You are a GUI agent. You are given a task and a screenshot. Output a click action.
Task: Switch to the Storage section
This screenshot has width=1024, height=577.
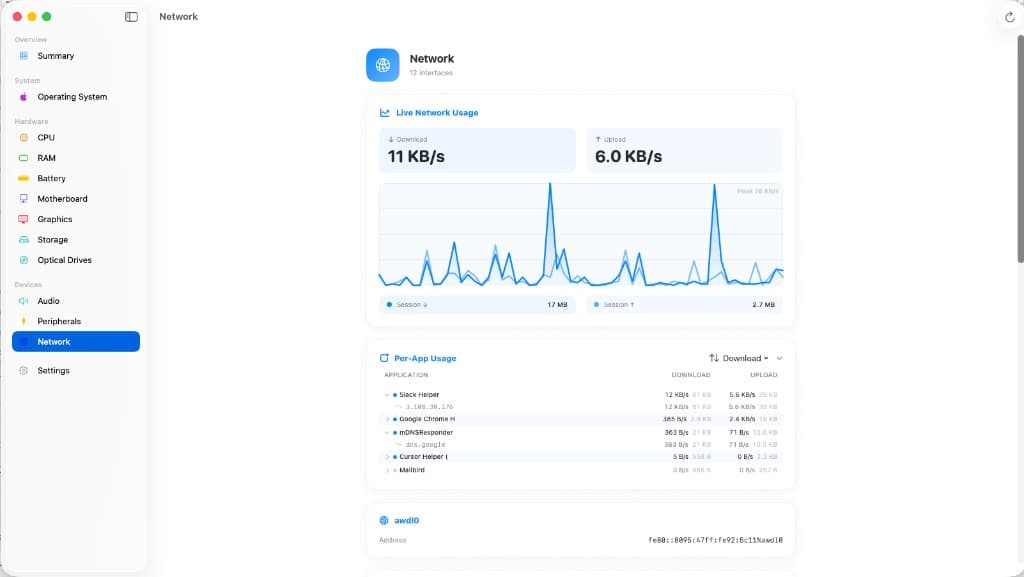pyautogui.click(x=76, y=240)
